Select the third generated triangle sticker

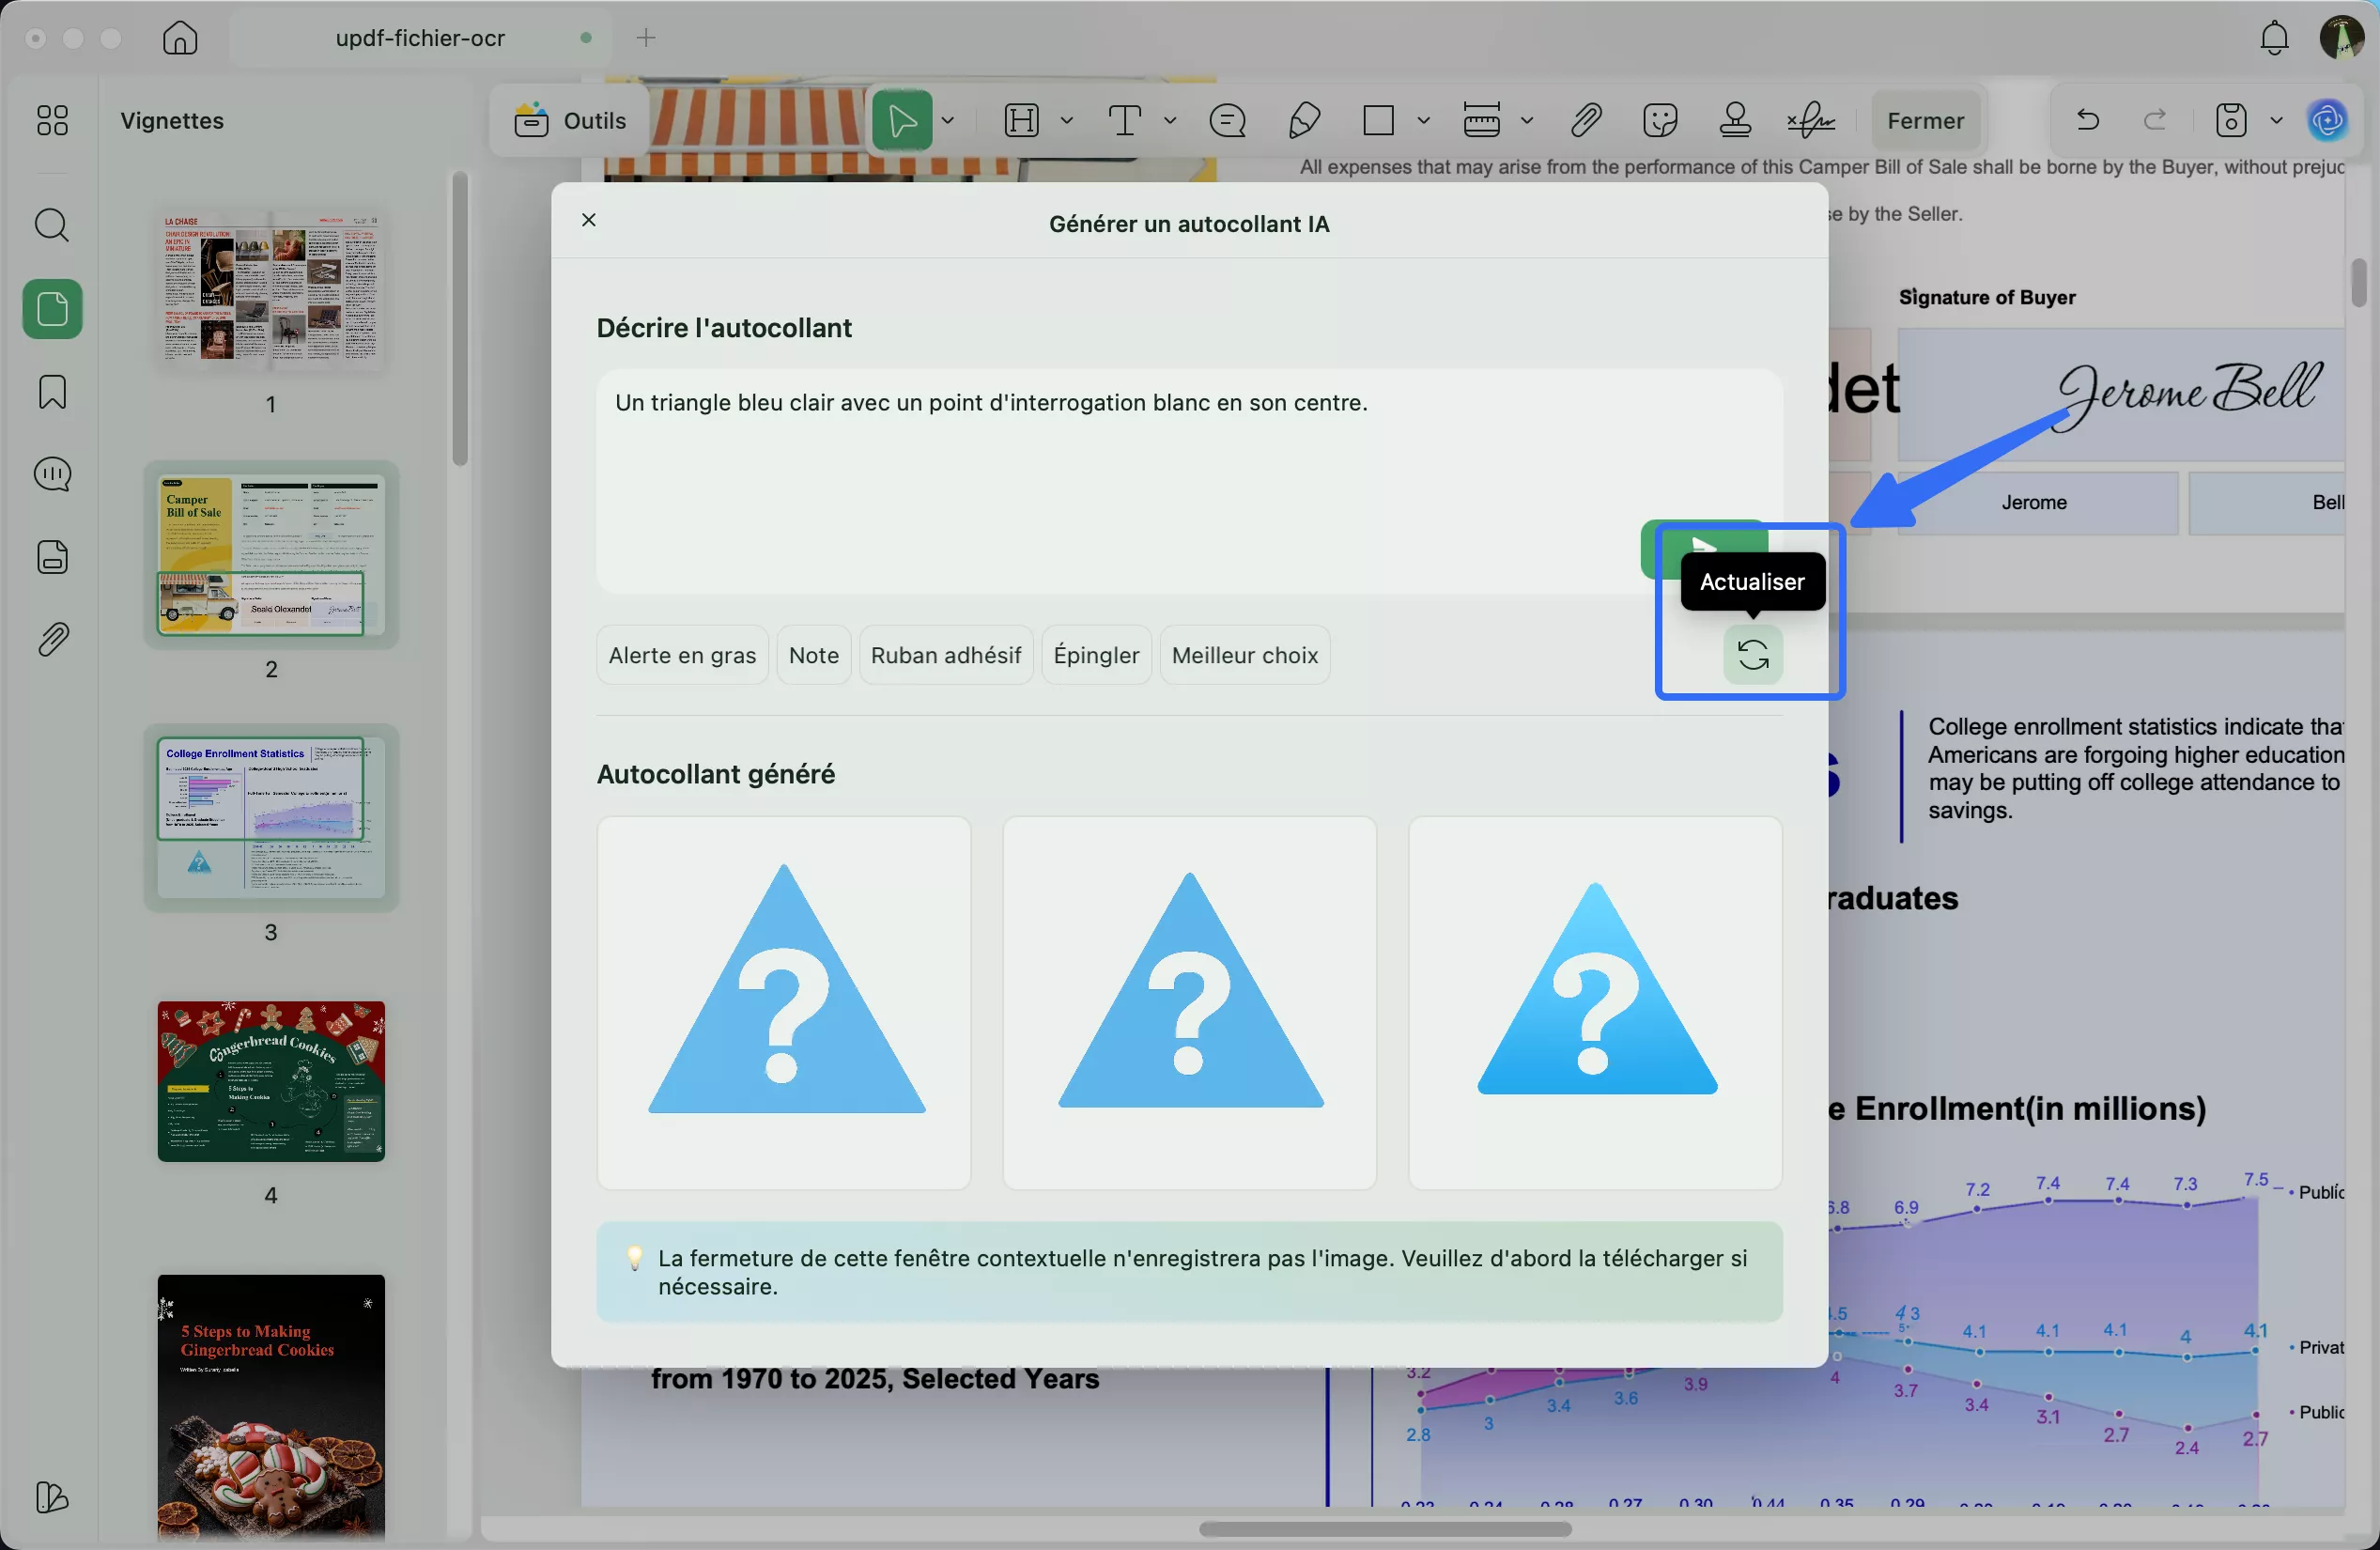tap(1595, 1003)
